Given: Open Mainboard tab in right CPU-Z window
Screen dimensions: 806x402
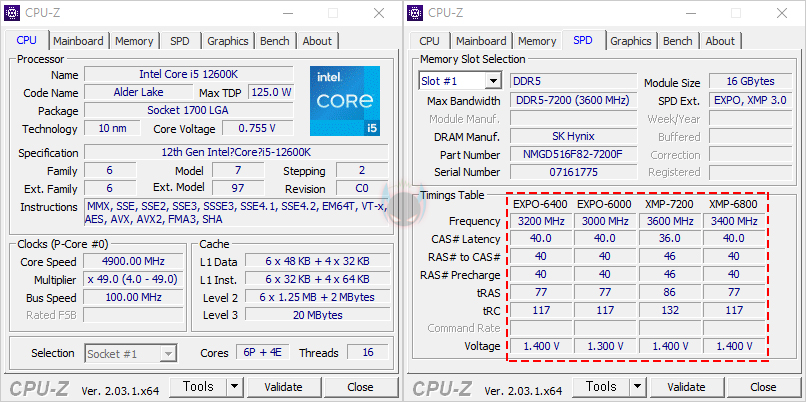Looking at the screenshot, I should 481,41.
